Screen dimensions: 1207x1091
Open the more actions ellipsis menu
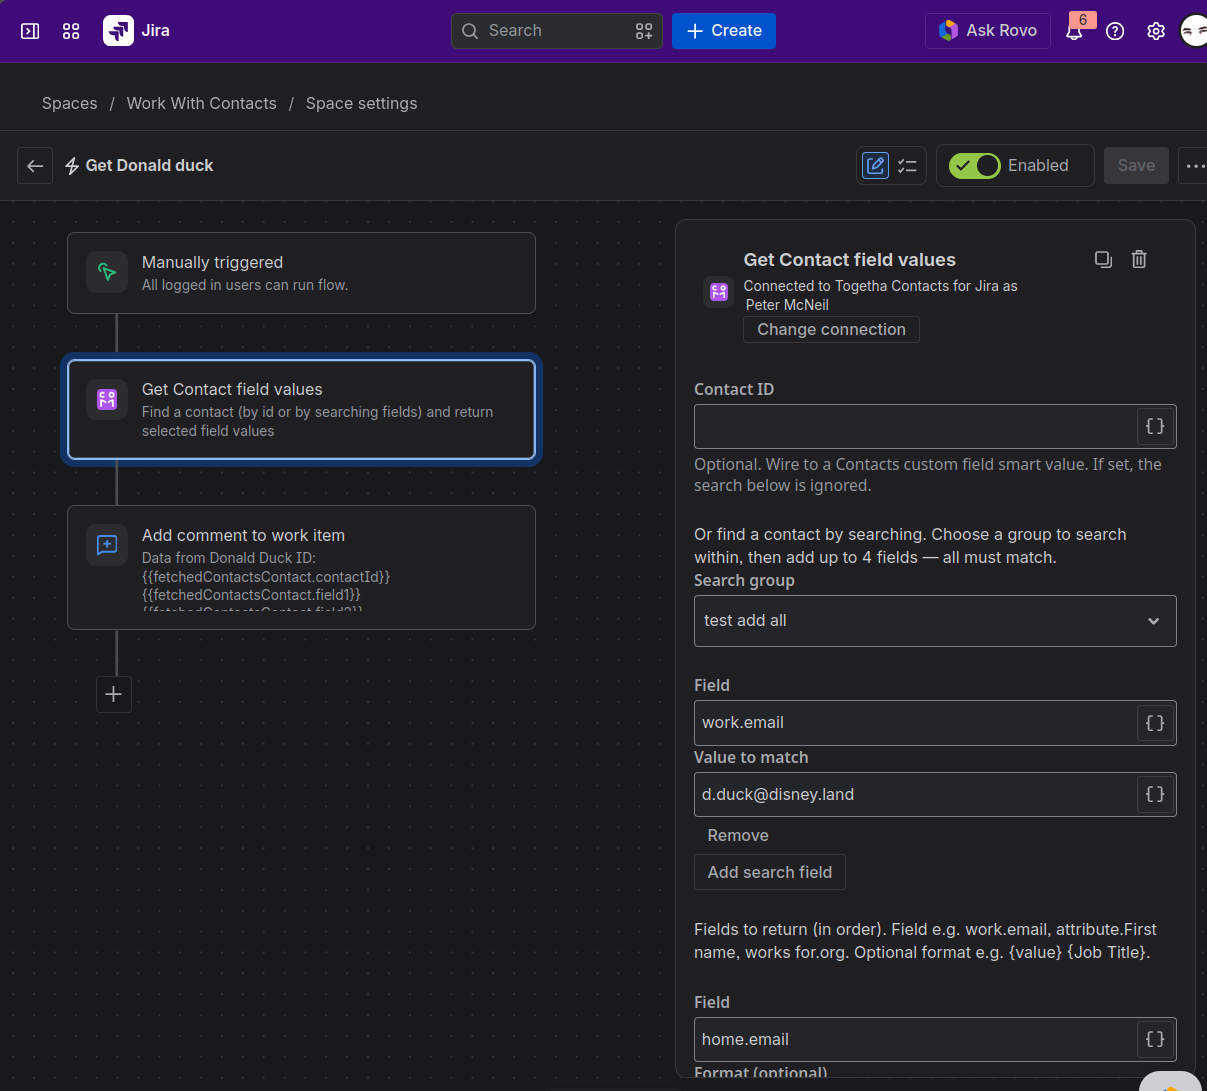point(1194,166)
